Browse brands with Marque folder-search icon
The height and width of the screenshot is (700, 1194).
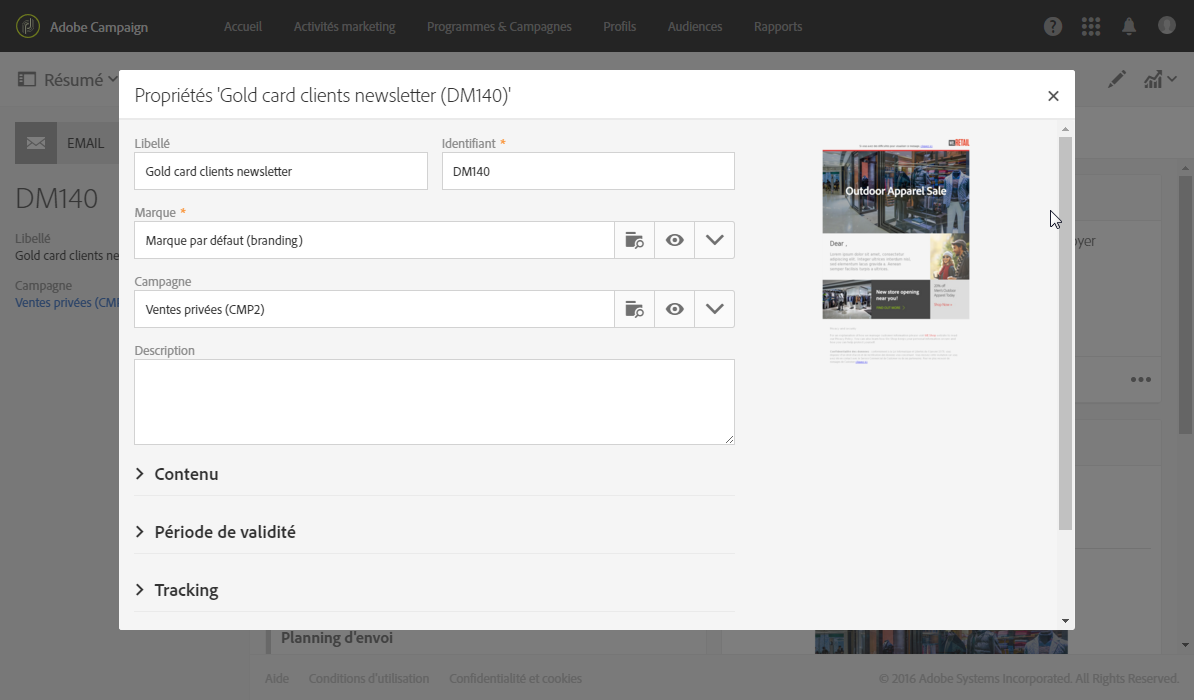point(634,240)
